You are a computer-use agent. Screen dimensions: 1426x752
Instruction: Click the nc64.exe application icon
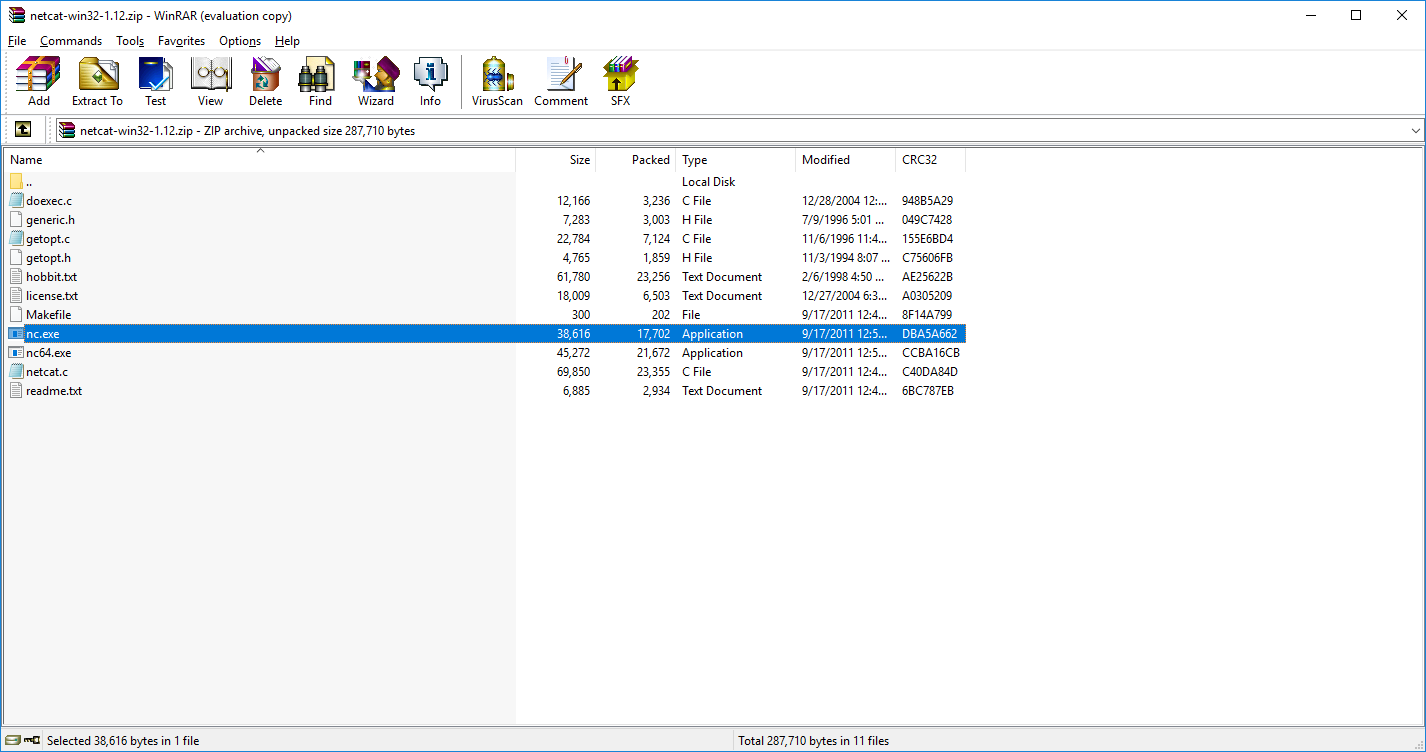click(x=16, y=353)
